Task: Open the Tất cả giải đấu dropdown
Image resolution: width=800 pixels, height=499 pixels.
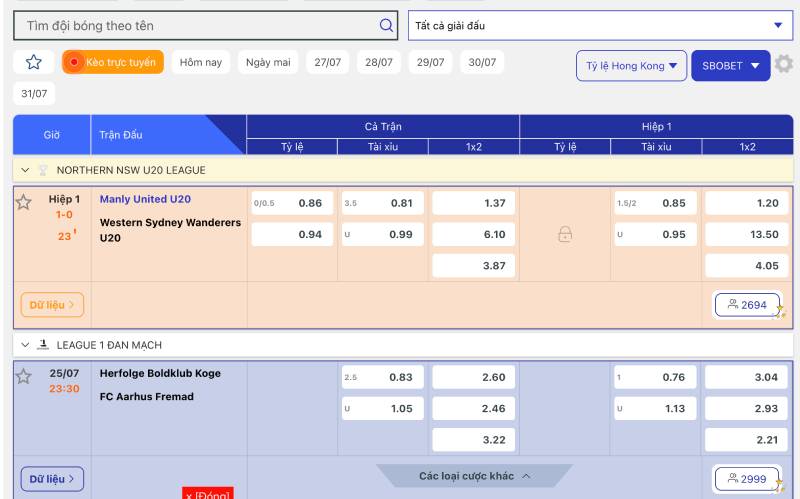Action: pos(601,25)
